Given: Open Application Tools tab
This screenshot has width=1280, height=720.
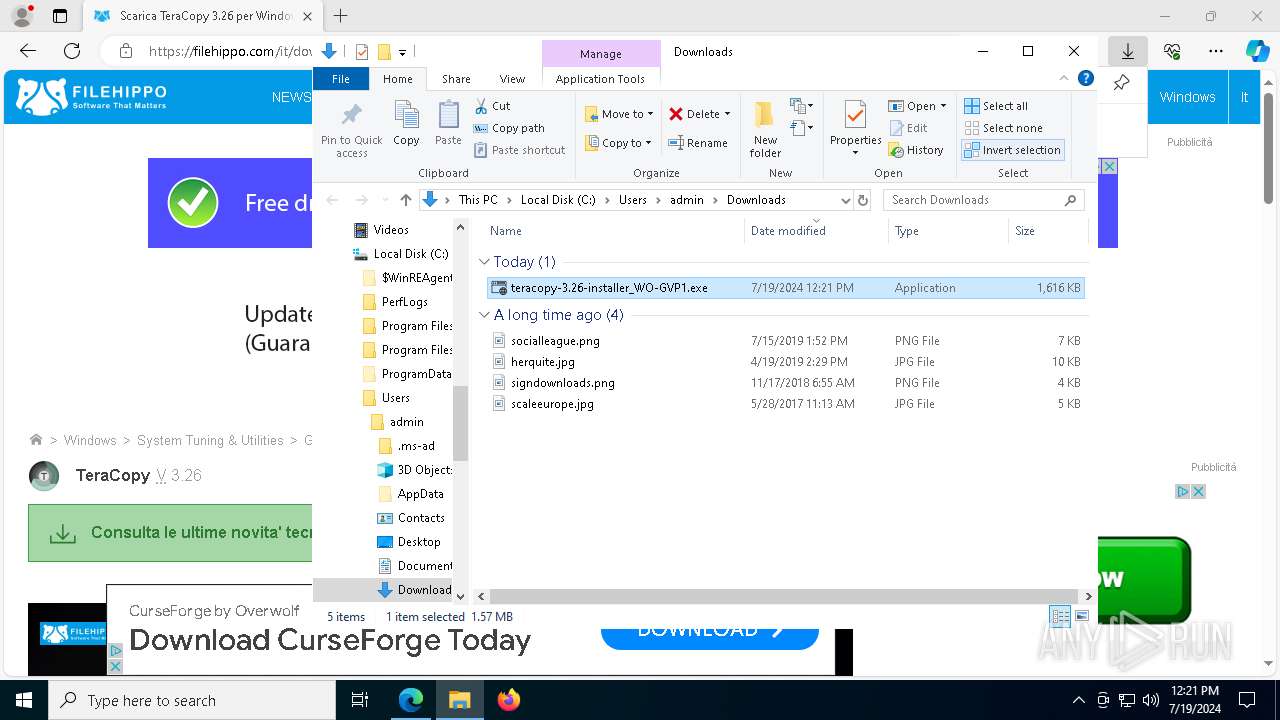Looking at the screenshot, I should pos(600,79).
